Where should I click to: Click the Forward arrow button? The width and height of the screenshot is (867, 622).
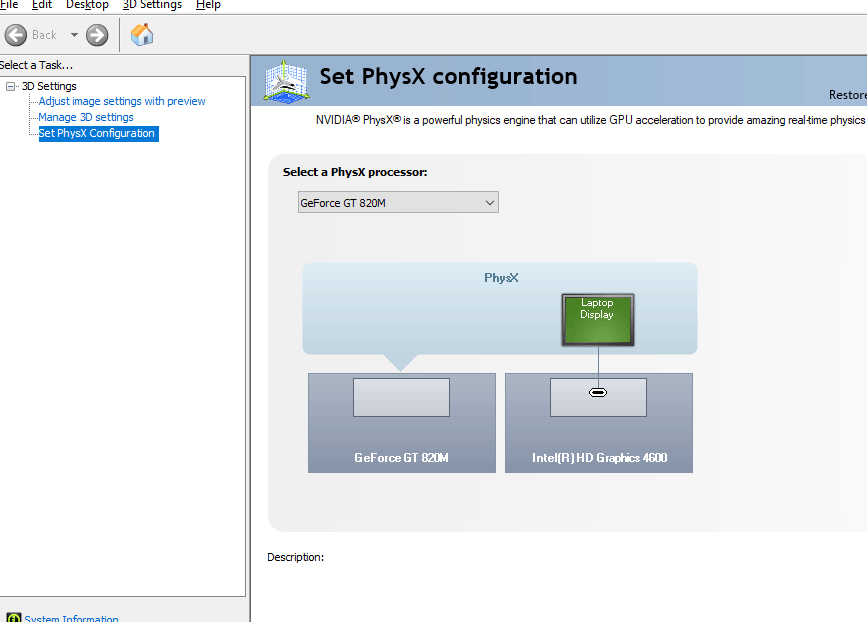click(x=97, y=35)
